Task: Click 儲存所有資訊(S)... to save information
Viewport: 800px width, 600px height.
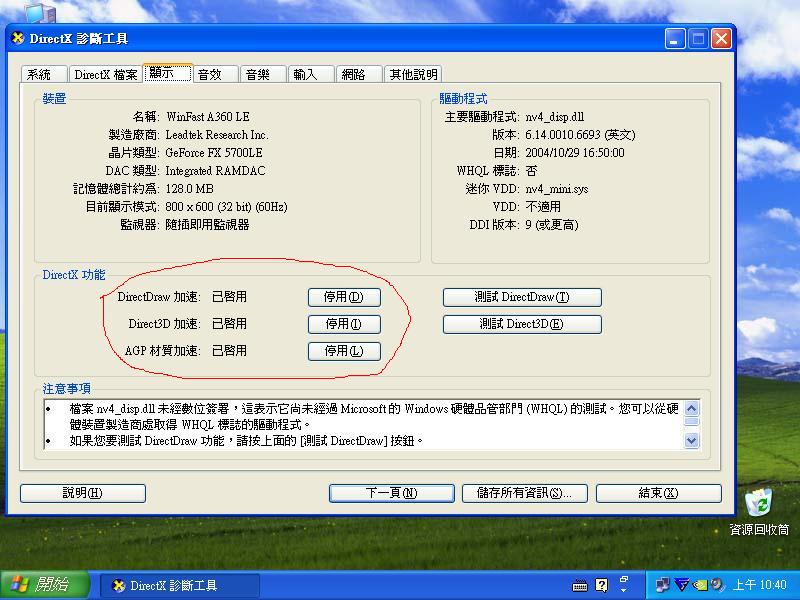Action: [524, 493]
